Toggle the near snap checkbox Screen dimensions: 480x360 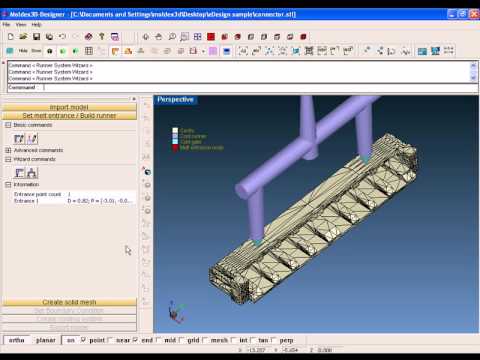(x=110, y=340)
